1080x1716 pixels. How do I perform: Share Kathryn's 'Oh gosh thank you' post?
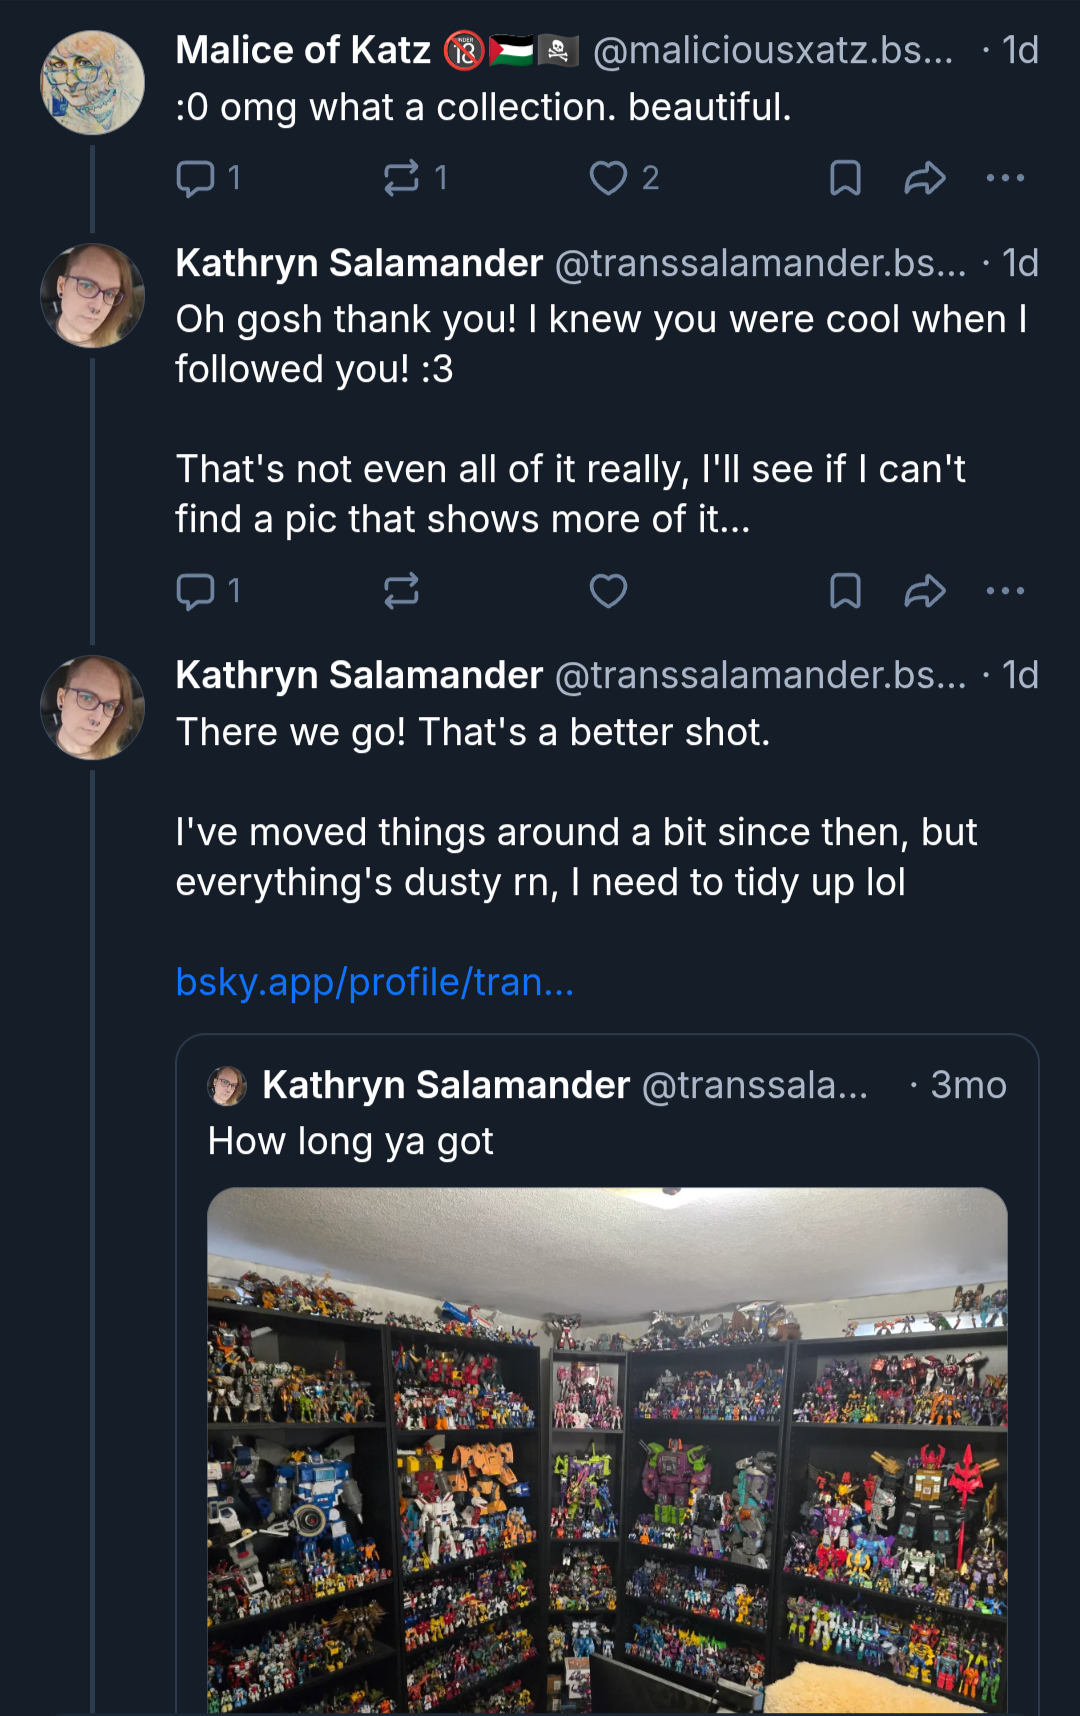point(925,591)
